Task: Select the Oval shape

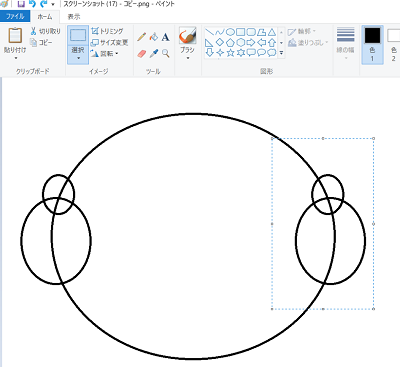Action: [230, 32]
